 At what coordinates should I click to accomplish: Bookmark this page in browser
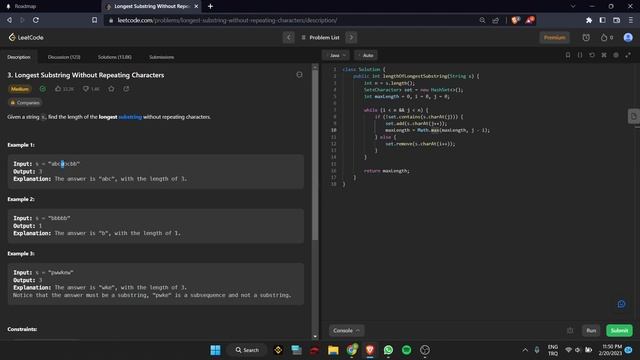coord(94,20)
